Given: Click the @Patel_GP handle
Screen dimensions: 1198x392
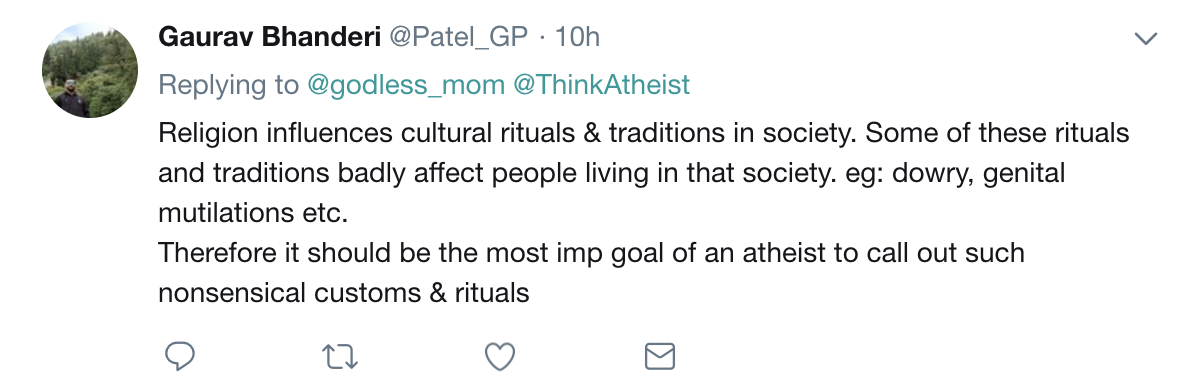Looking at the screenshot, I should pos(459,37).
